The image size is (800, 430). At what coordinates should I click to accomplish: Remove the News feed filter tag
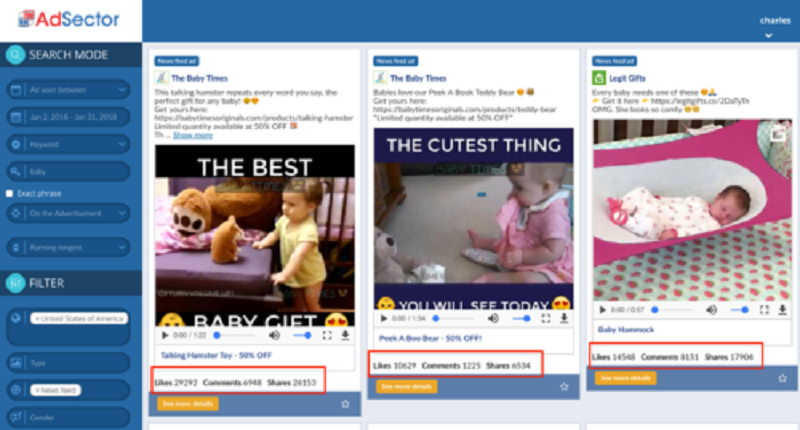coord(37,390)
